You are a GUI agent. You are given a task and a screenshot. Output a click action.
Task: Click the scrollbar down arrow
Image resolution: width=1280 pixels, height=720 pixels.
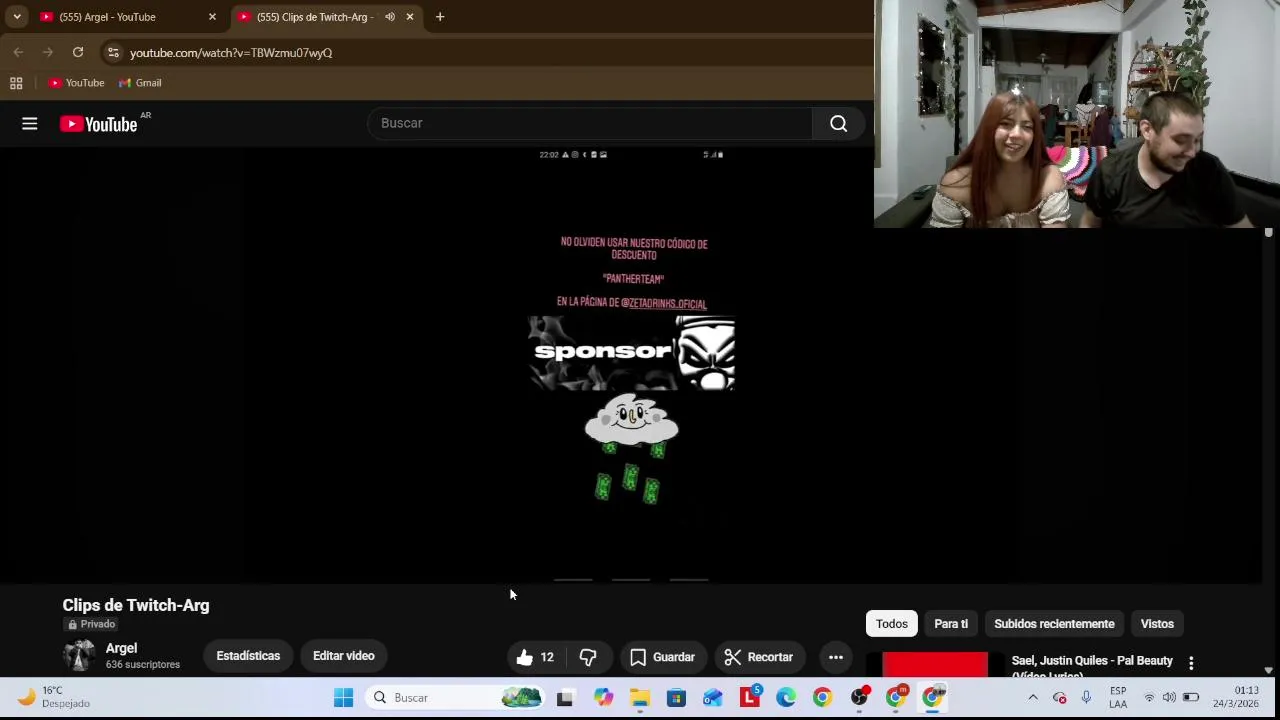[x=1268, y=671]
